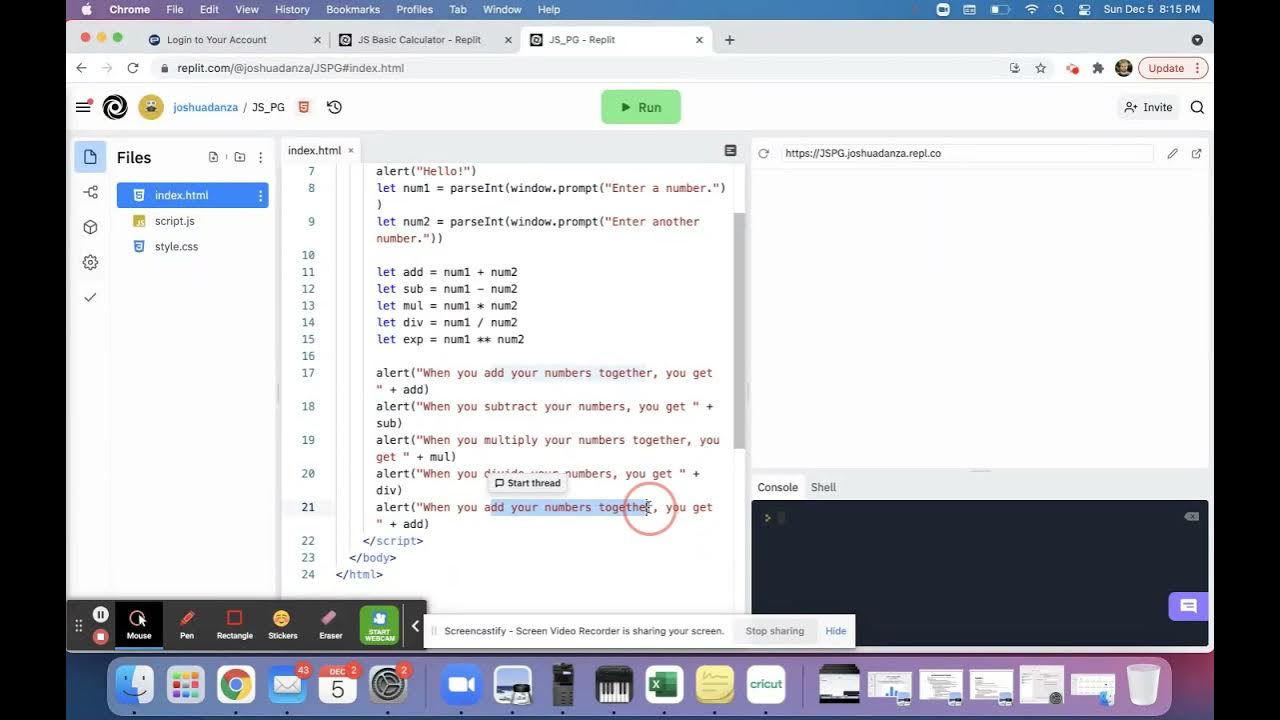Bookmark this page with star icon

point(1040,68)
